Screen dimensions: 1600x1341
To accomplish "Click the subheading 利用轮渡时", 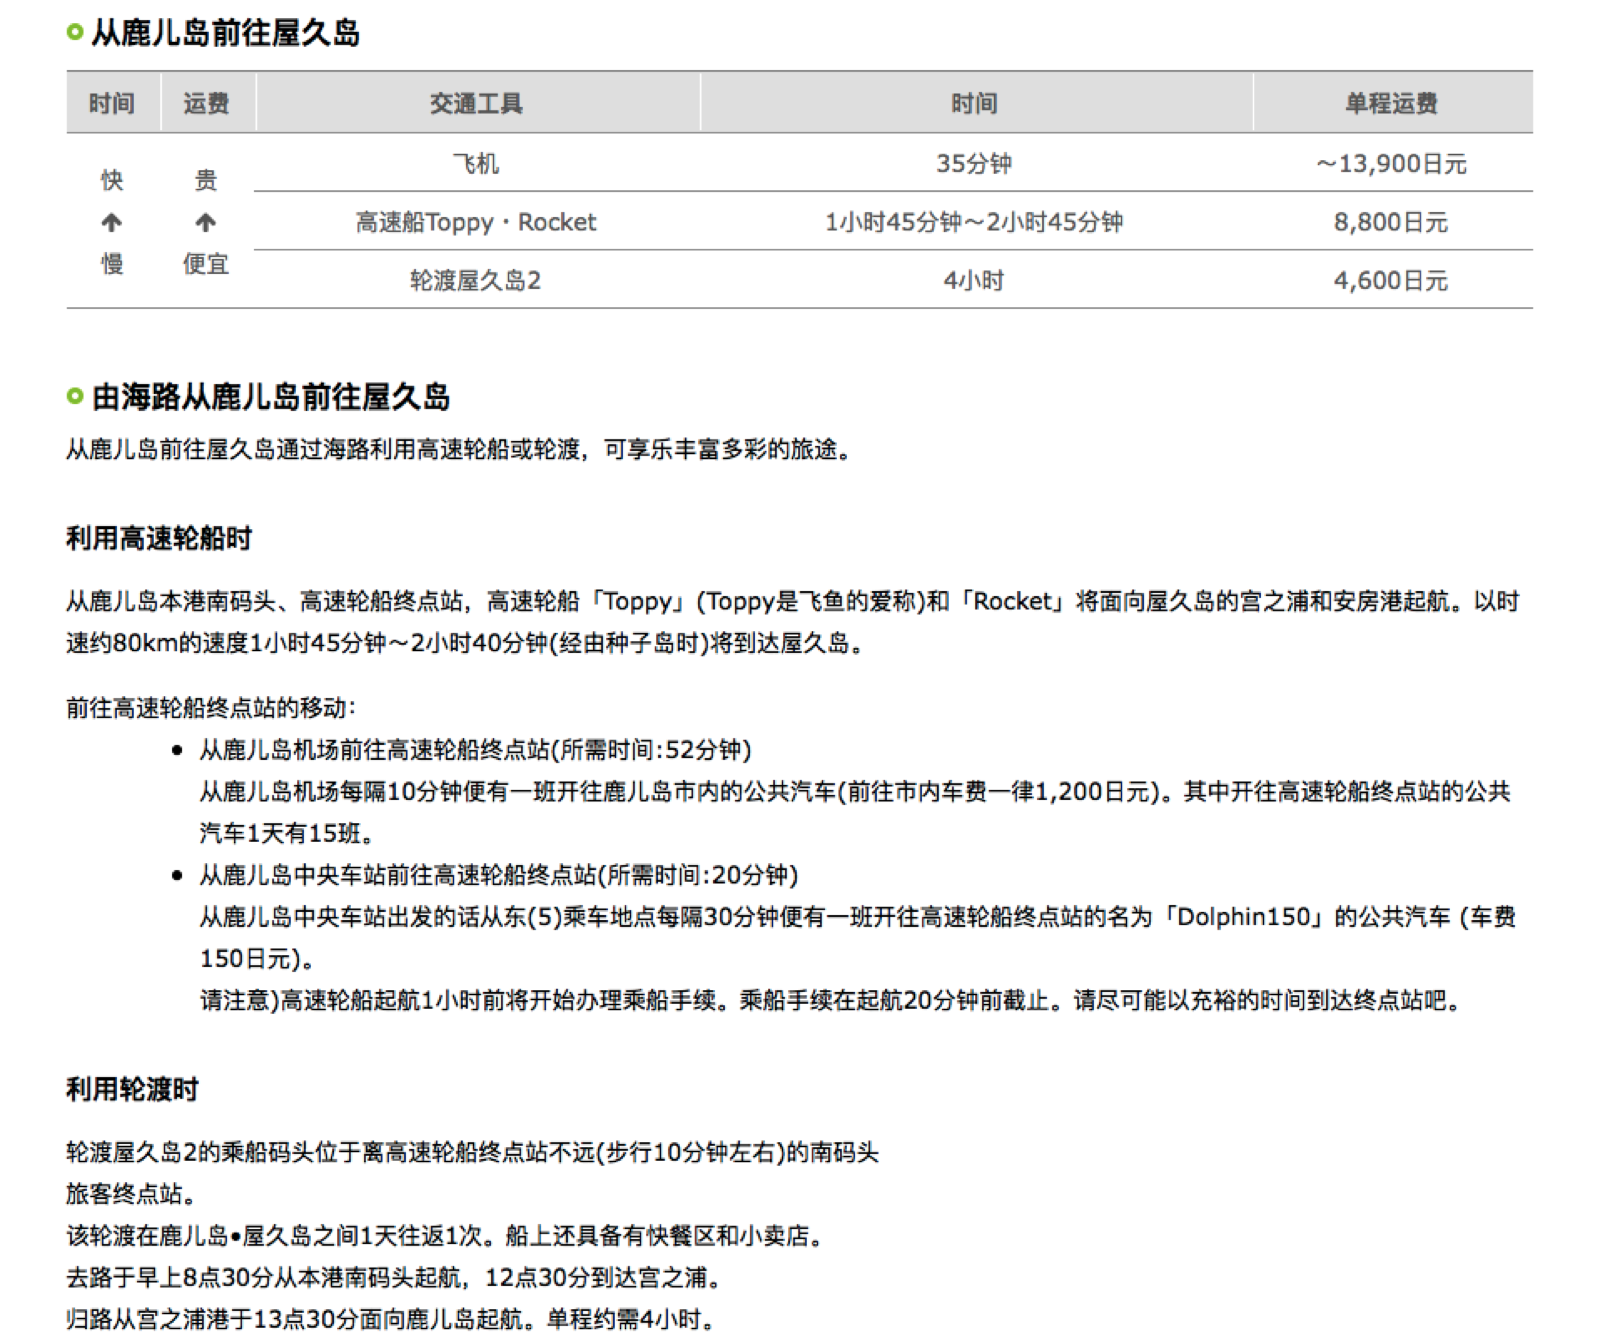I will [x=132, y=1089].
